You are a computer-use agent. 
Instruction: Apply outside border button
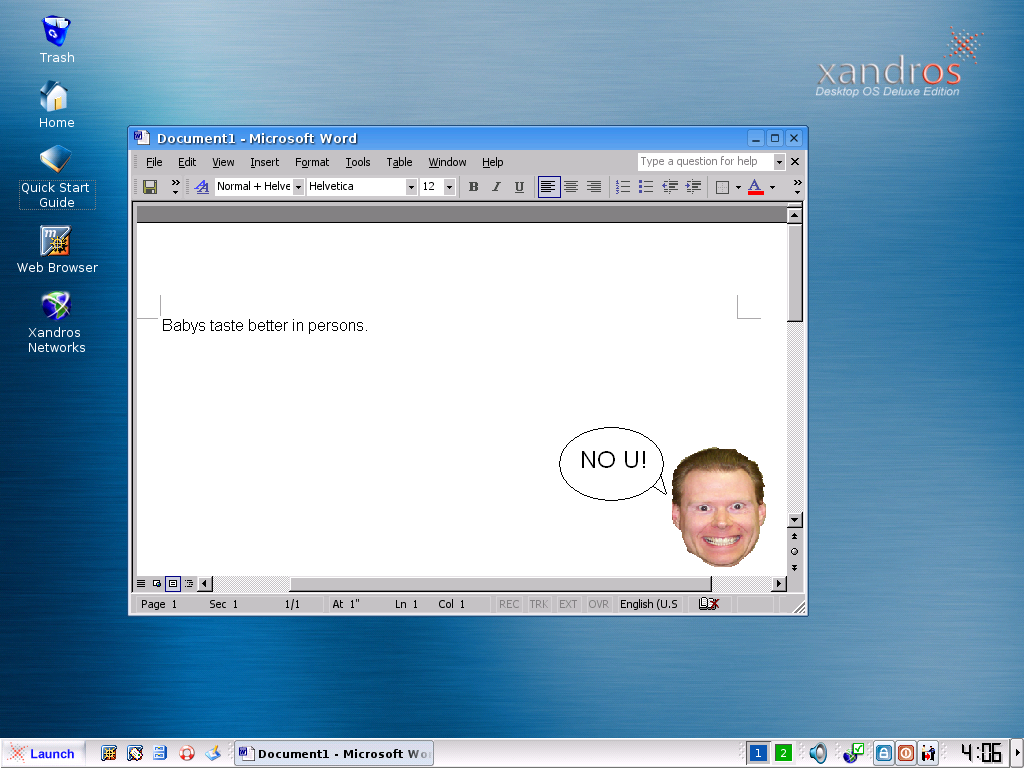pyautogui.click(x=722, y=187)
